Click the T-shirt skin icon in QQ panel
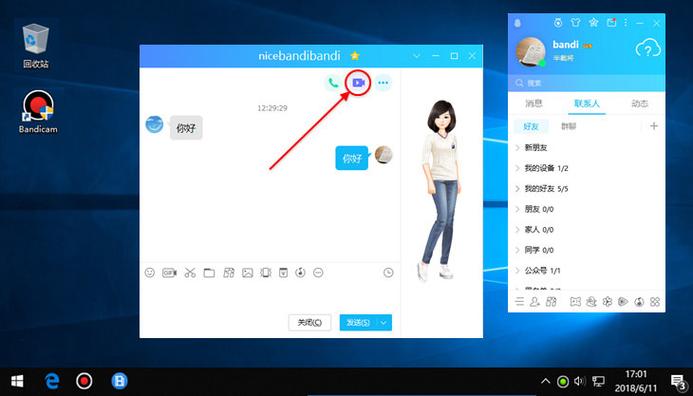Image resolution: width=693 pixels, height=396 pixels. click(575, 23)
